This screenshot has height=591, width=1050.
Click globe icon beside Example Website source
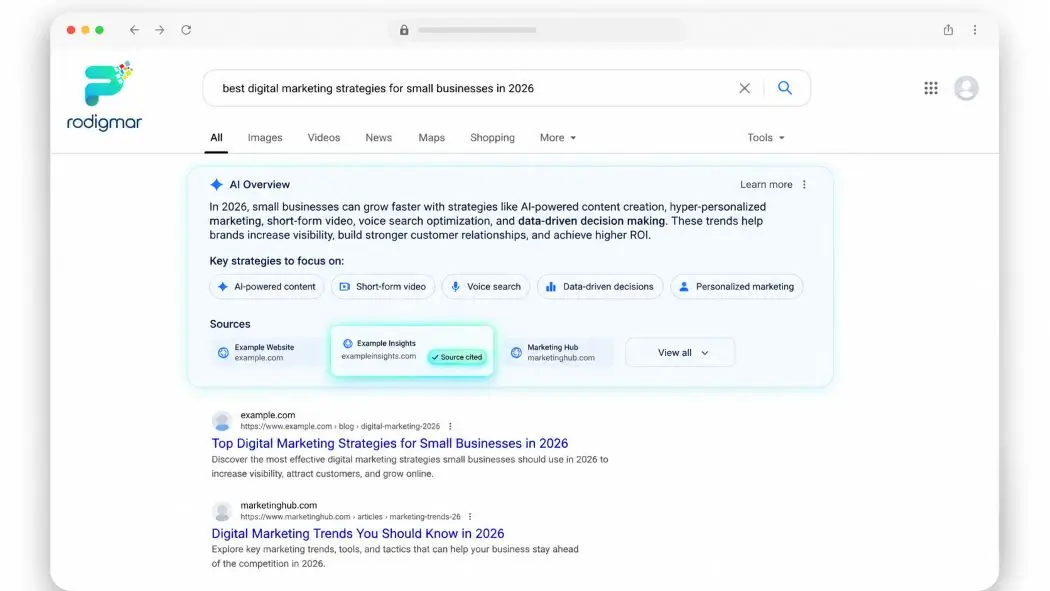(223, 353)
